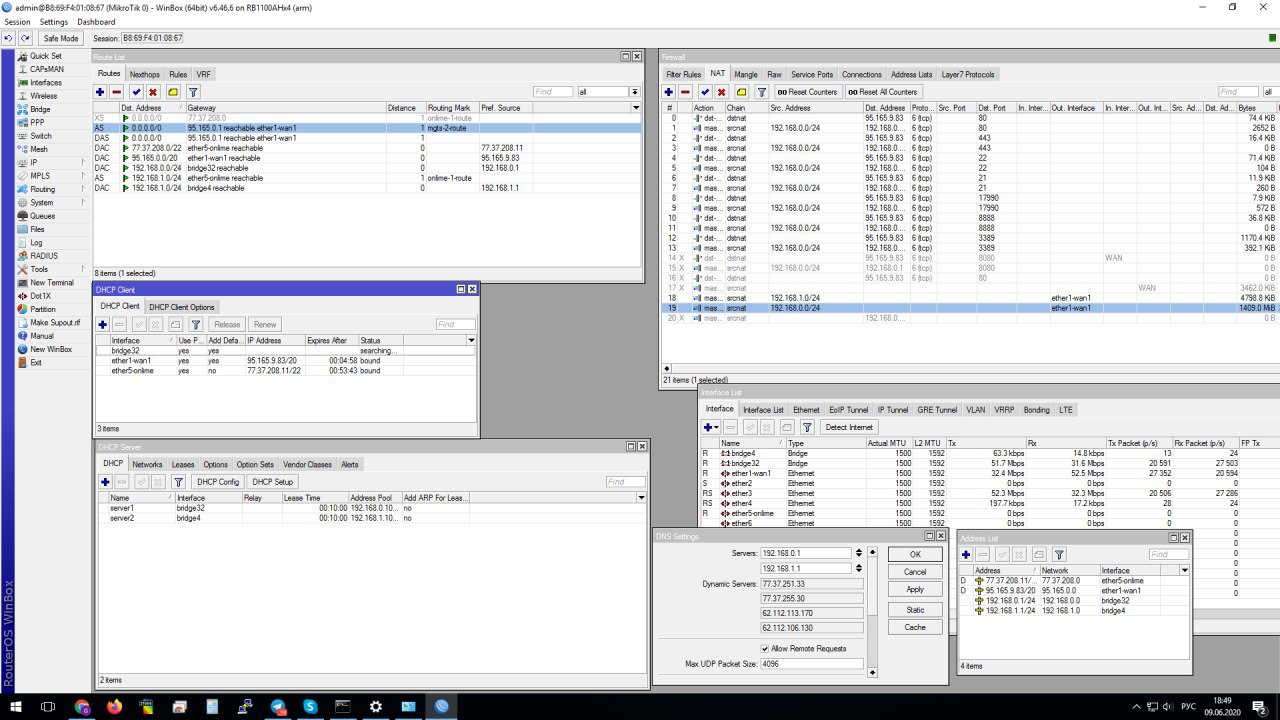The width and height of the screenshot is (1280, 720).
Task: Click the remove (minus) icon in Firewall toolbar
Action: click(685, 92)
